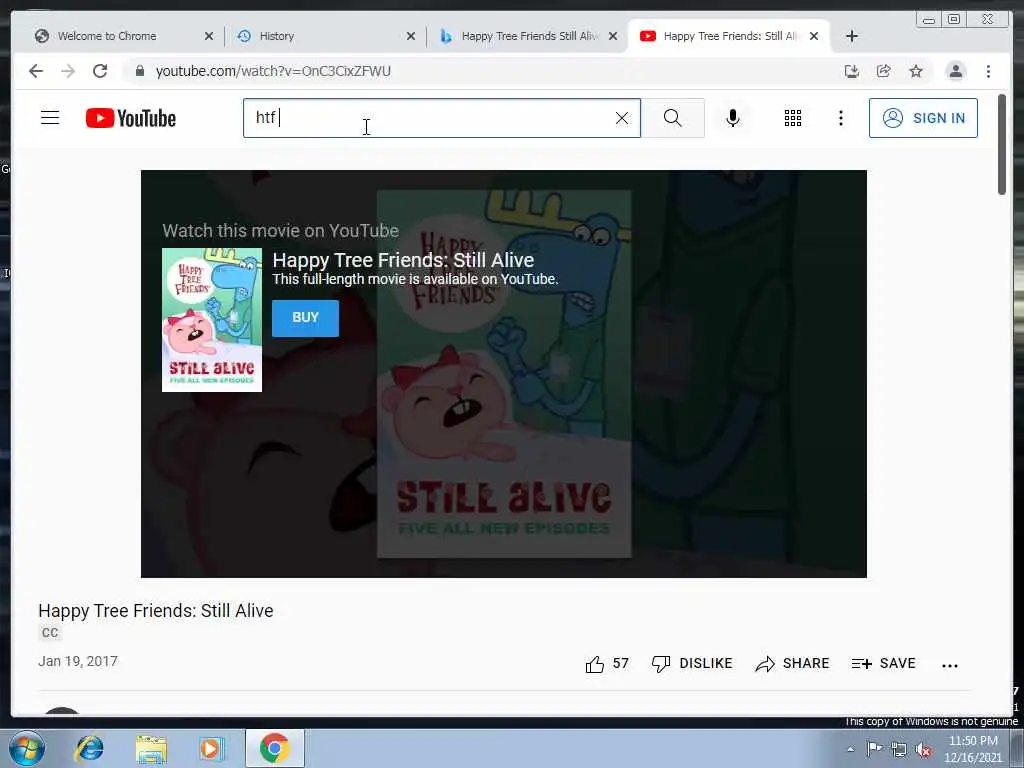Open Chrome profile avatar

(x=955, y=71)
